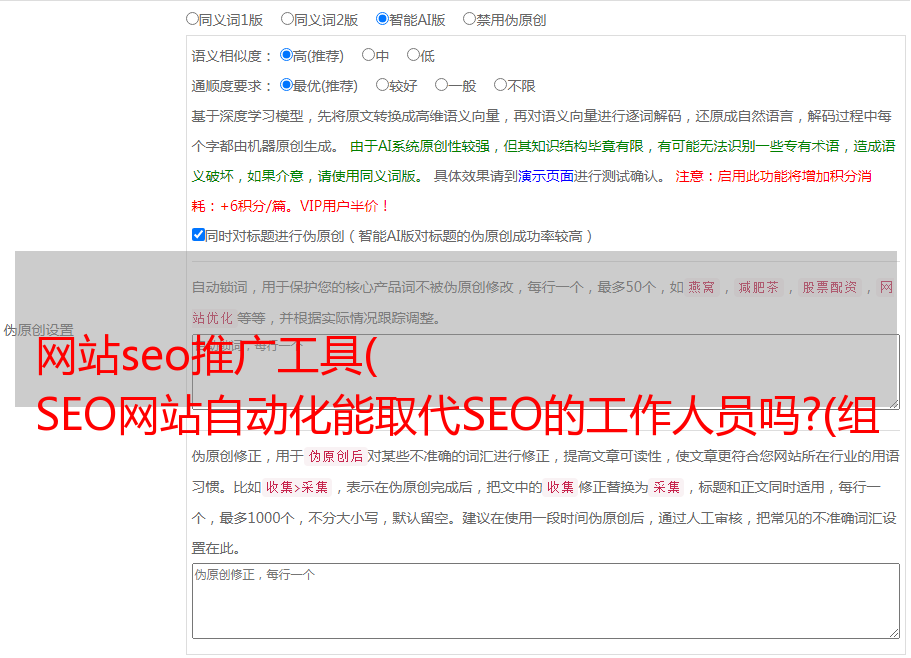Click the 收集>采集 example tag

[297, 487]
